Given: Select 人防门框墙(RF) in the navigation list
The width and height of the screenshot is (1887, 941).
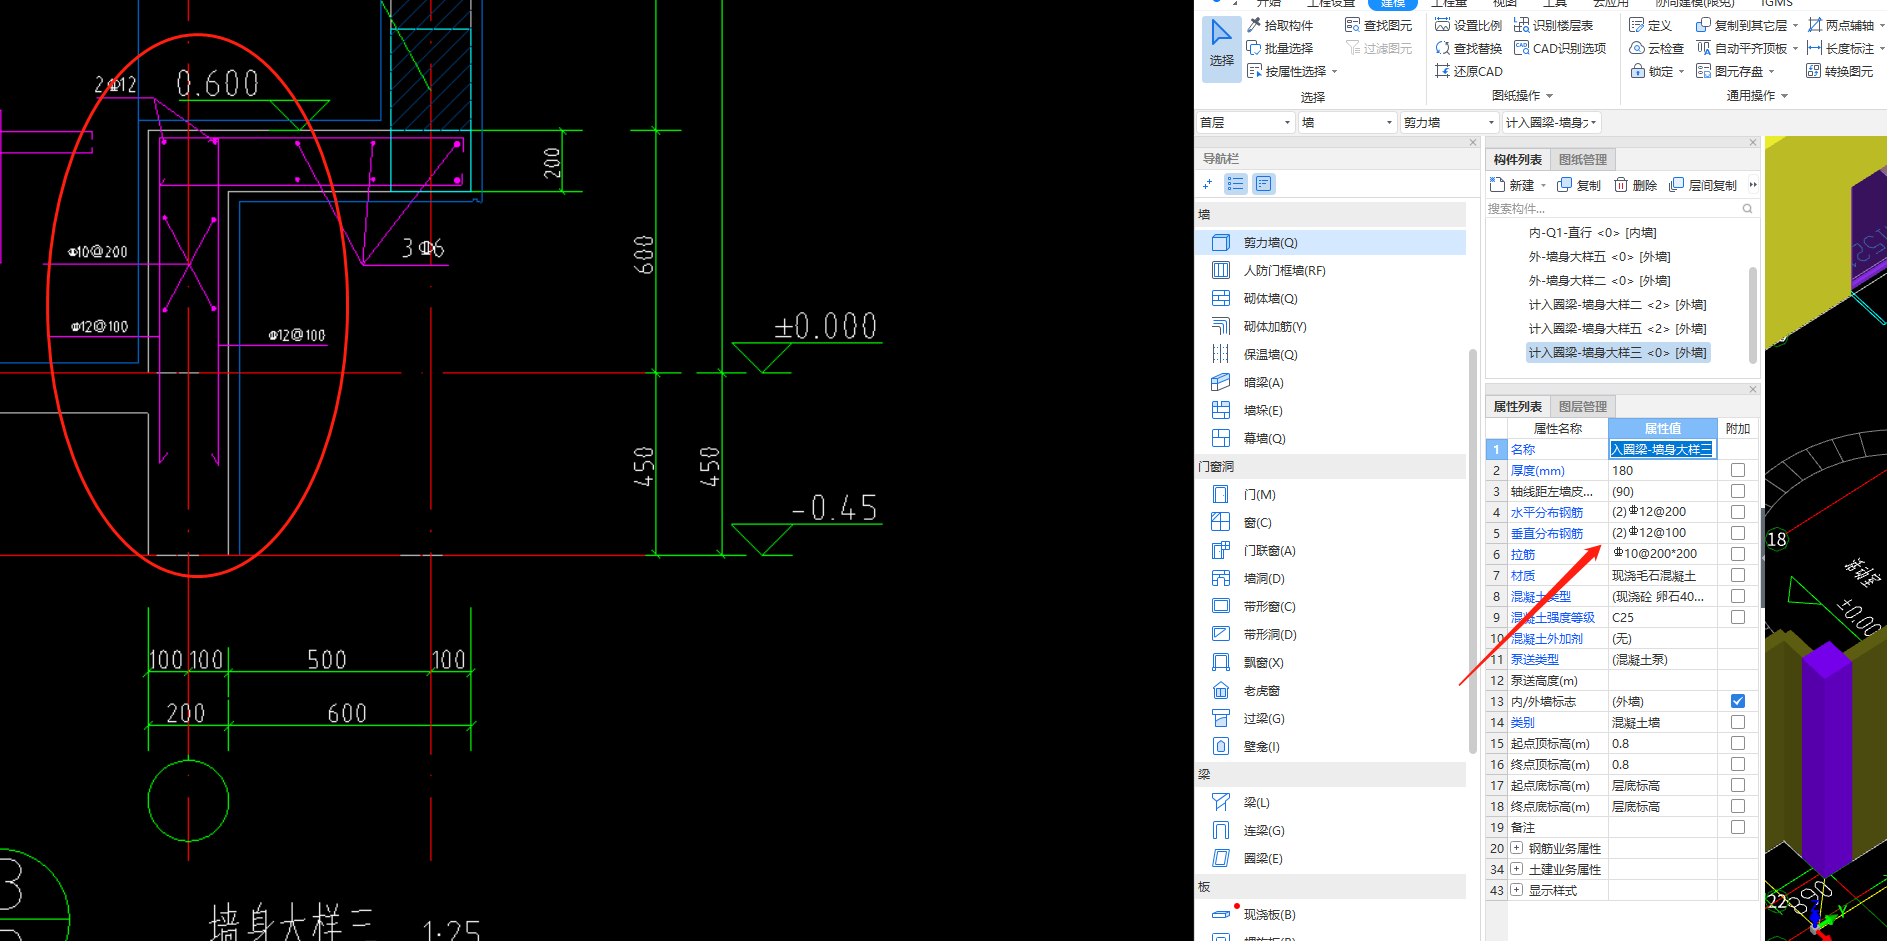Looking at the screenshot, I should tap(1331, 270).
